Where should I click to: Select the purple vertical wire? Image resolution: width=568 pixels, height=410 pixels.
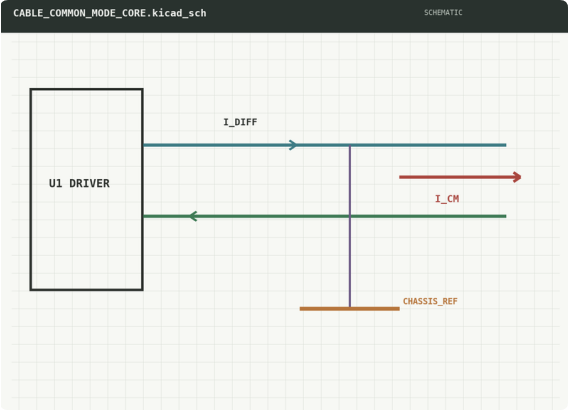coord(350,226)
